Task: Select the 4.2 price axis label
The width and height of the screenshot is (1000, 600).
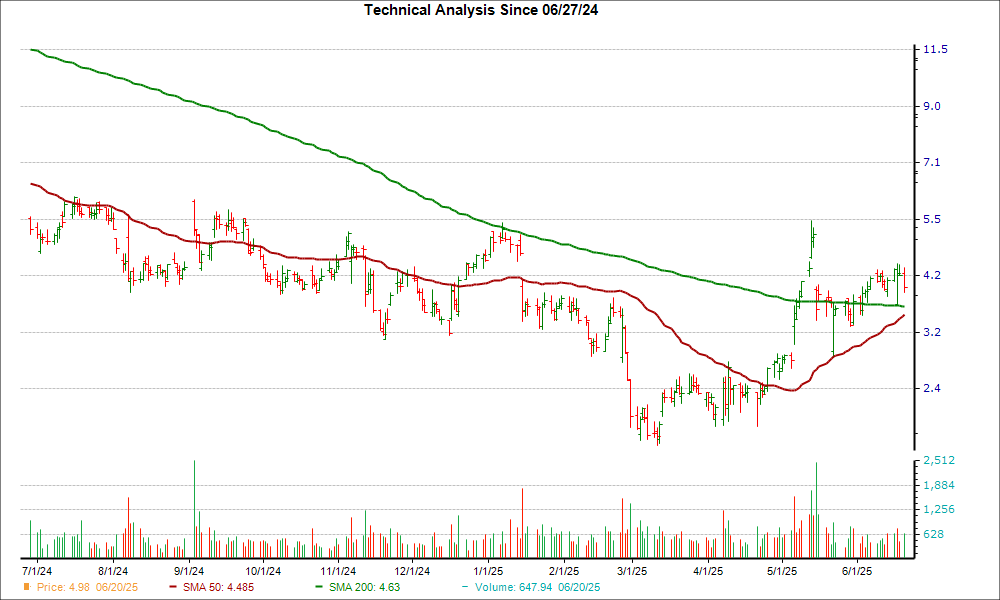Action: [932, 275]
